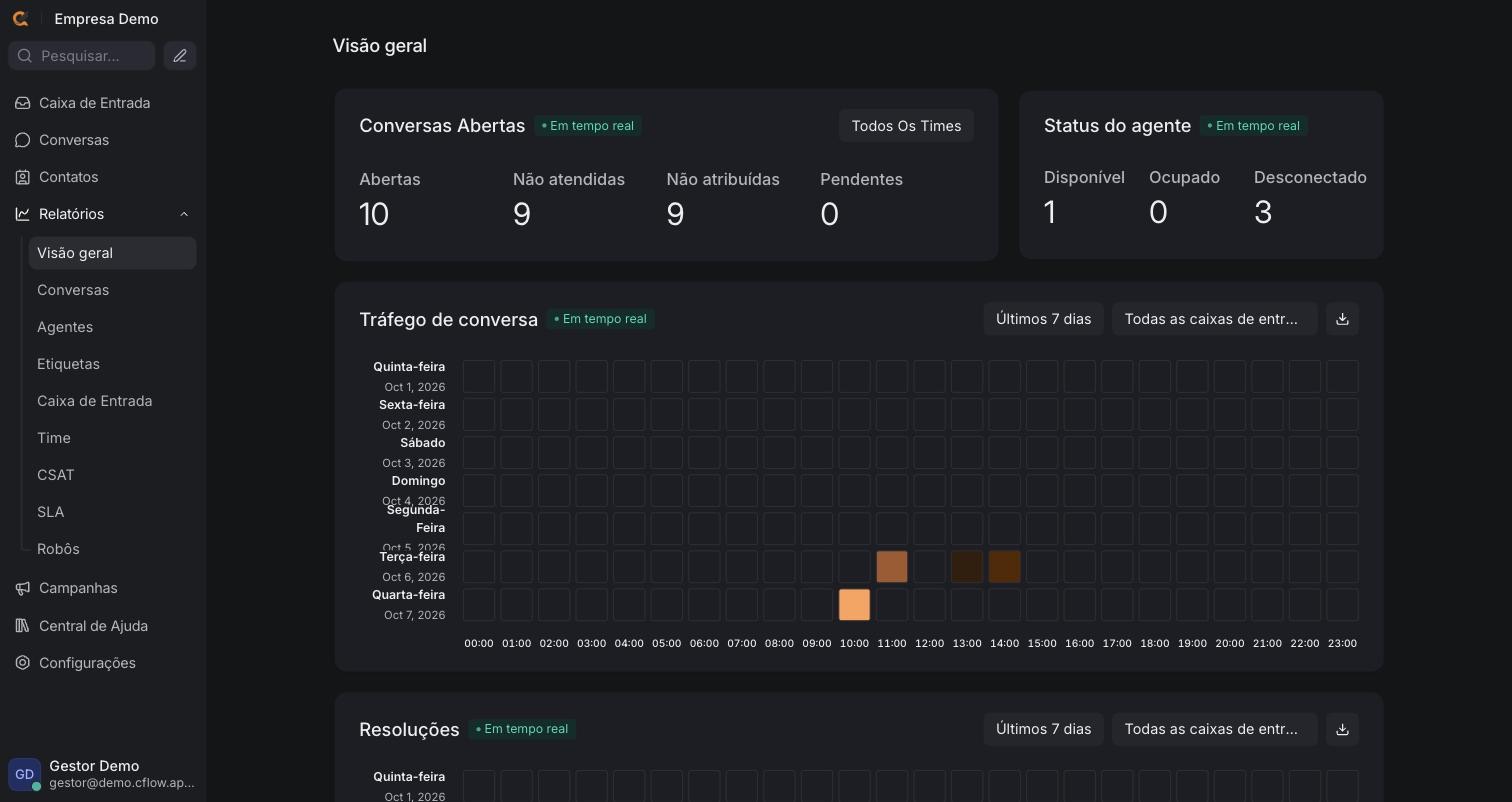This screenshot has height=802, width=1512.
Task: Click the GD user avatar
Action: [x=25, y=774]
